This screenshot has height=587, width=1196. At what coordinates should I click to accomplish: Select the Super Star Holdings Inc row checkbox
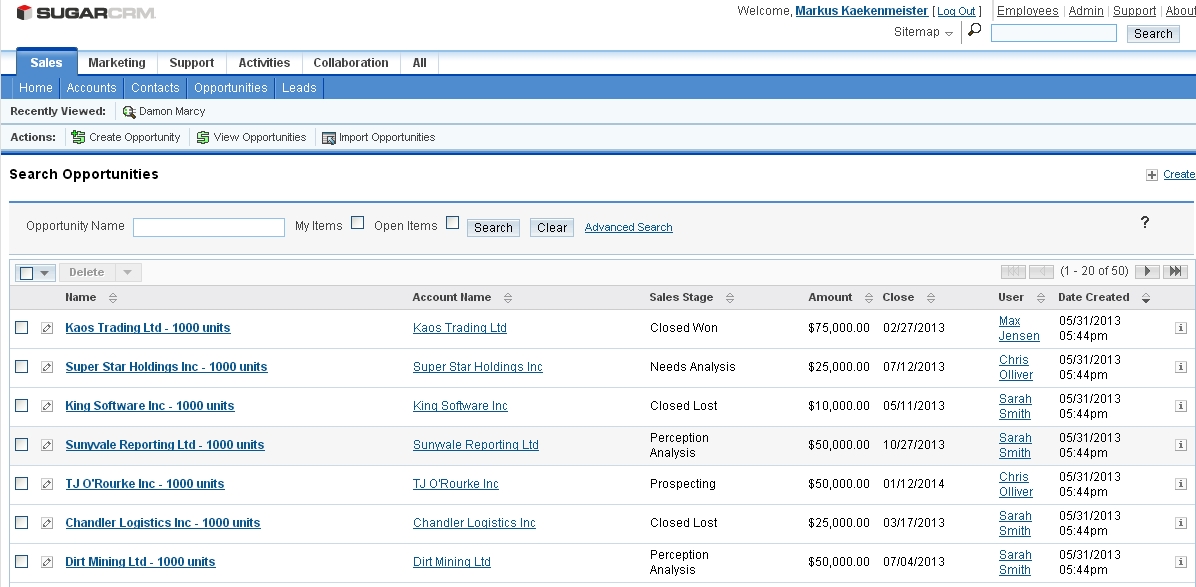pos(21,366)
